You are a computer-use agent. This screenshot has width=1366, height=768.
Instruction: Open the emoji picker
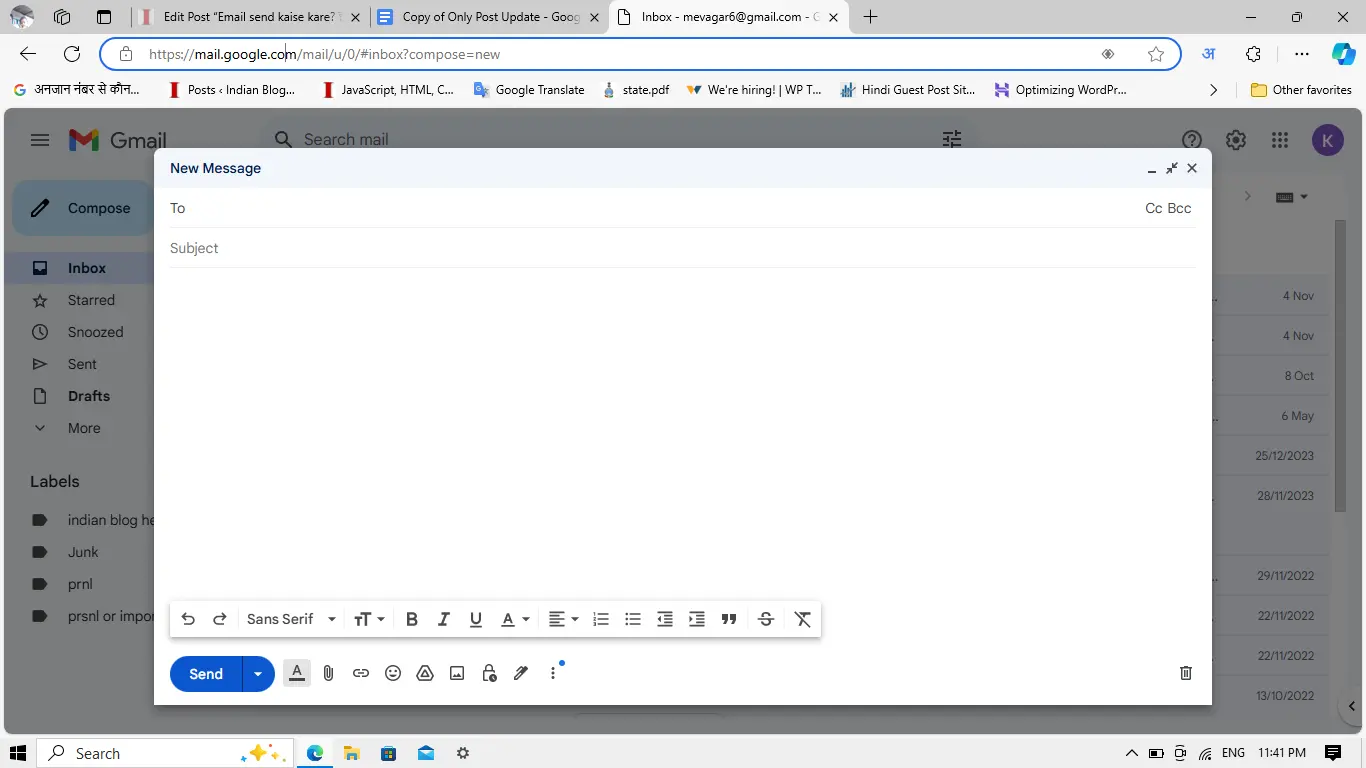point(393,673)
